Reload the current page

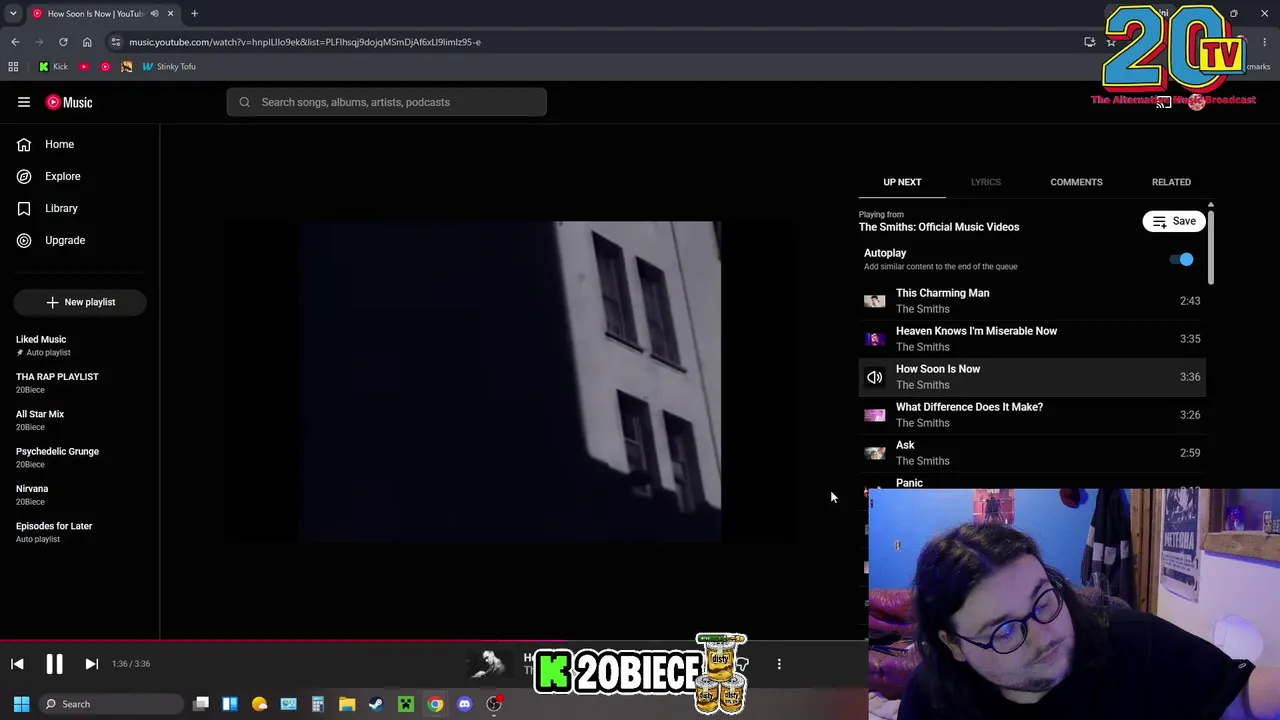coord(63,42)
